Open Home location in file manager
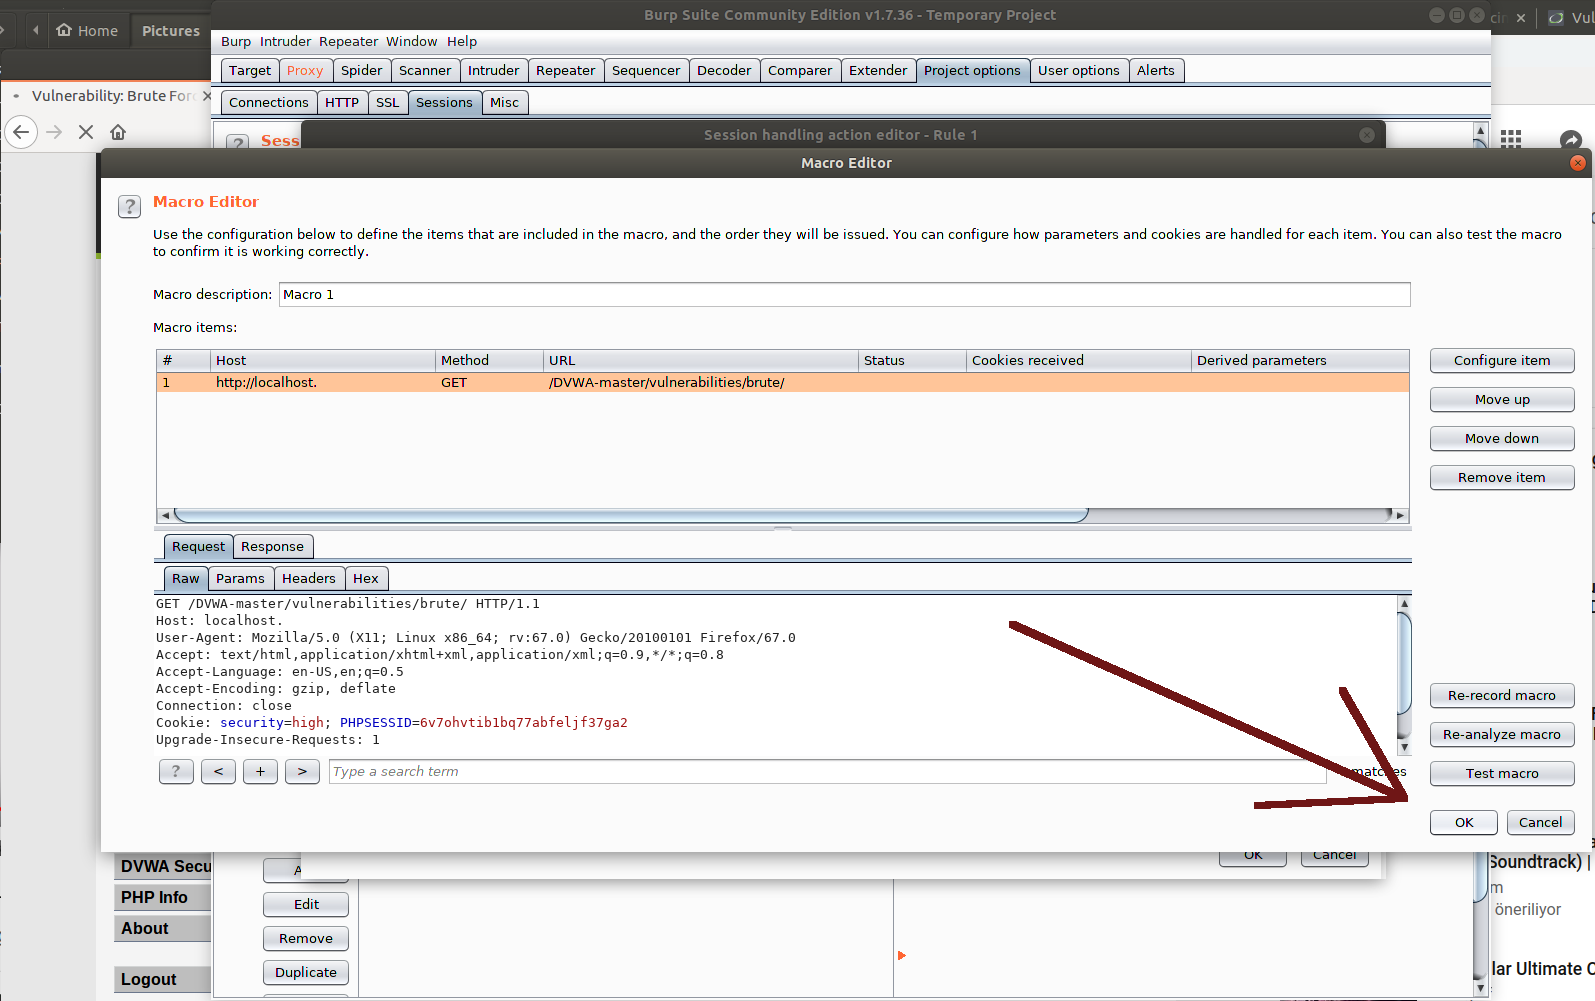 coord(87,31)
